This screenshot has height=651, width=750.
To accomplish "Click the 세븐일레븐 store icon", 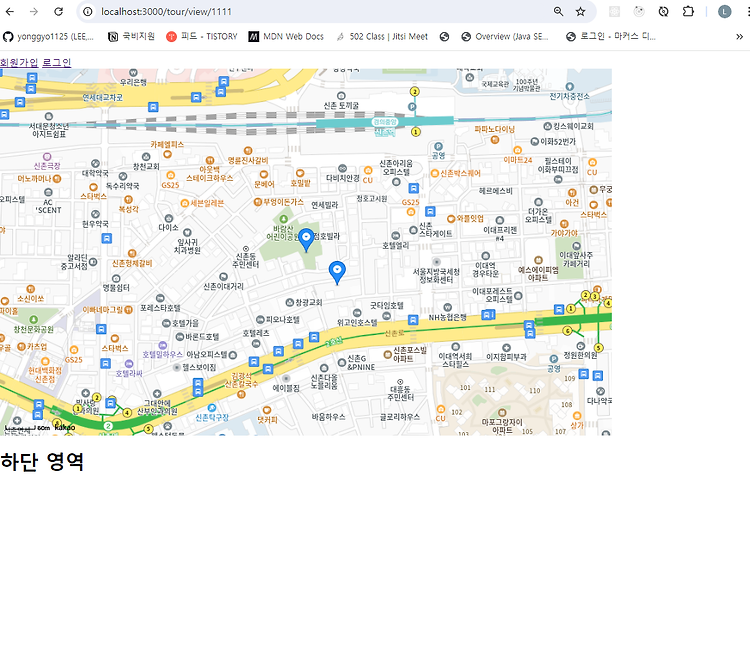I will coord(185,203).
